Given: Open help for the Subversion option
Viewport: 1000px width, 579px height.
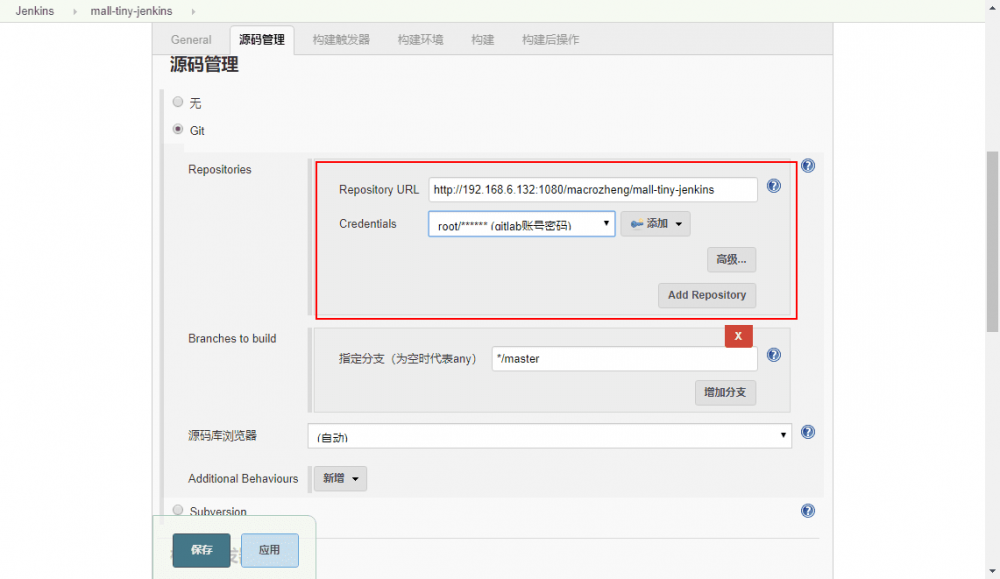Looking at the screenshot, I should (x=808, y=510).
